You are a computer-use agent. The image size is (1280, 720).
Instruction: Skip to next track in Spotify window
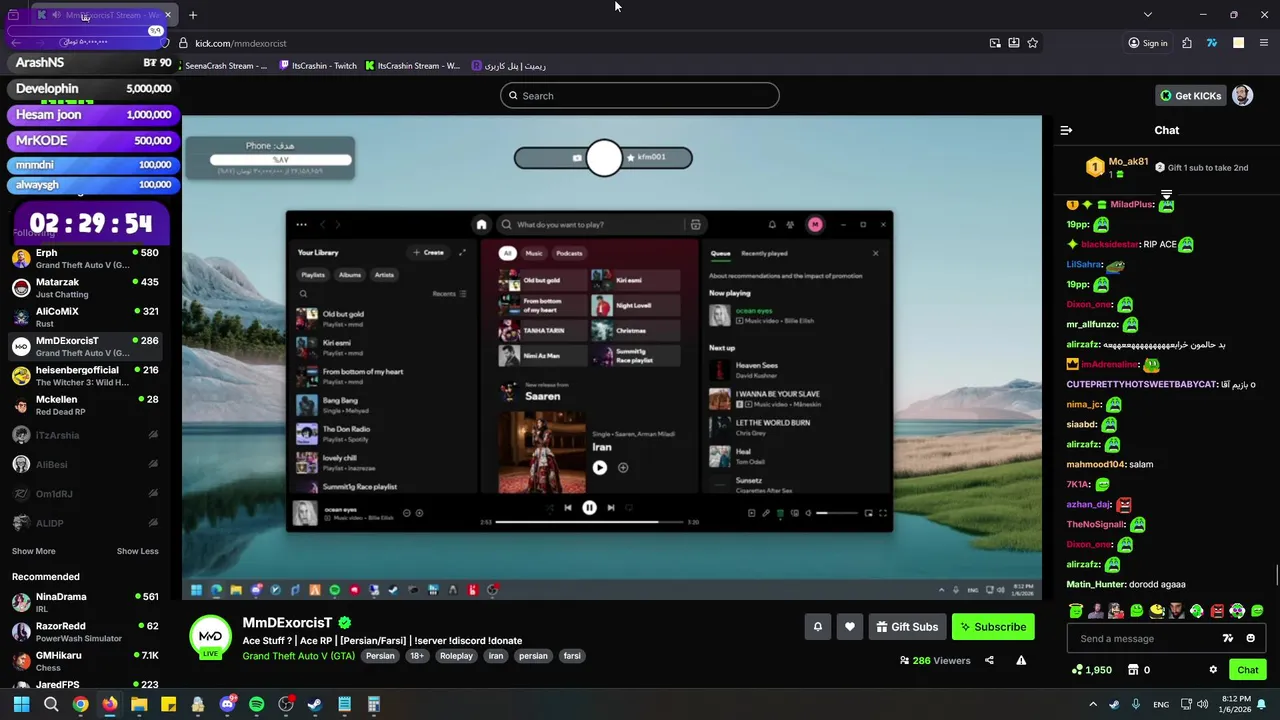click(611, 508)
